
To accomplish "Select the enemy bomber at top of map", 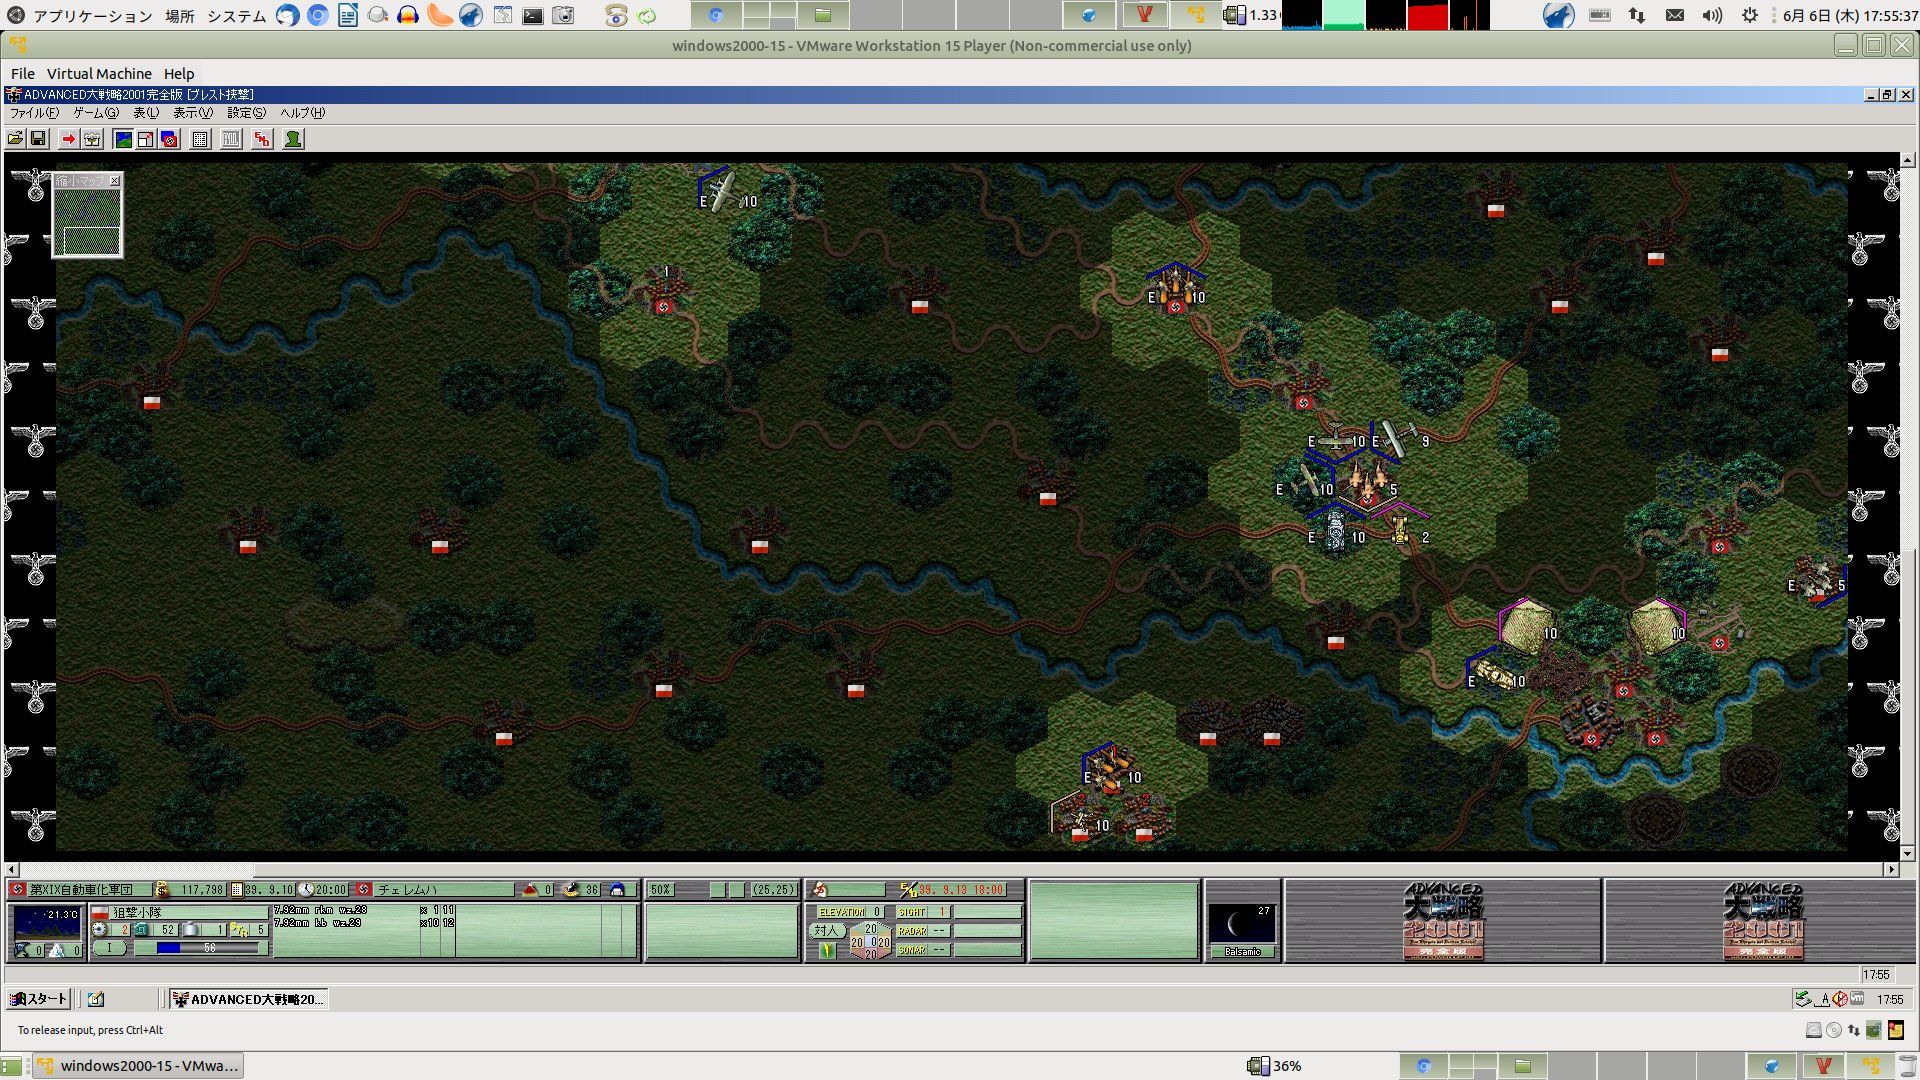I will click(x=724, y=191).
